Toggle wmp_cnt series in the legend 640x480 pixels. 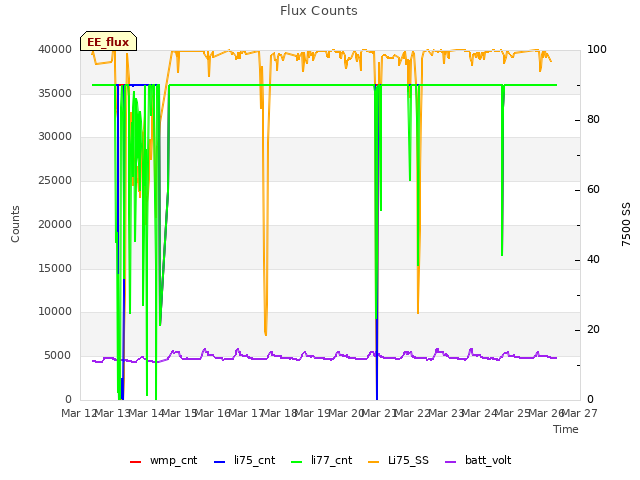(x=163, y=460)
